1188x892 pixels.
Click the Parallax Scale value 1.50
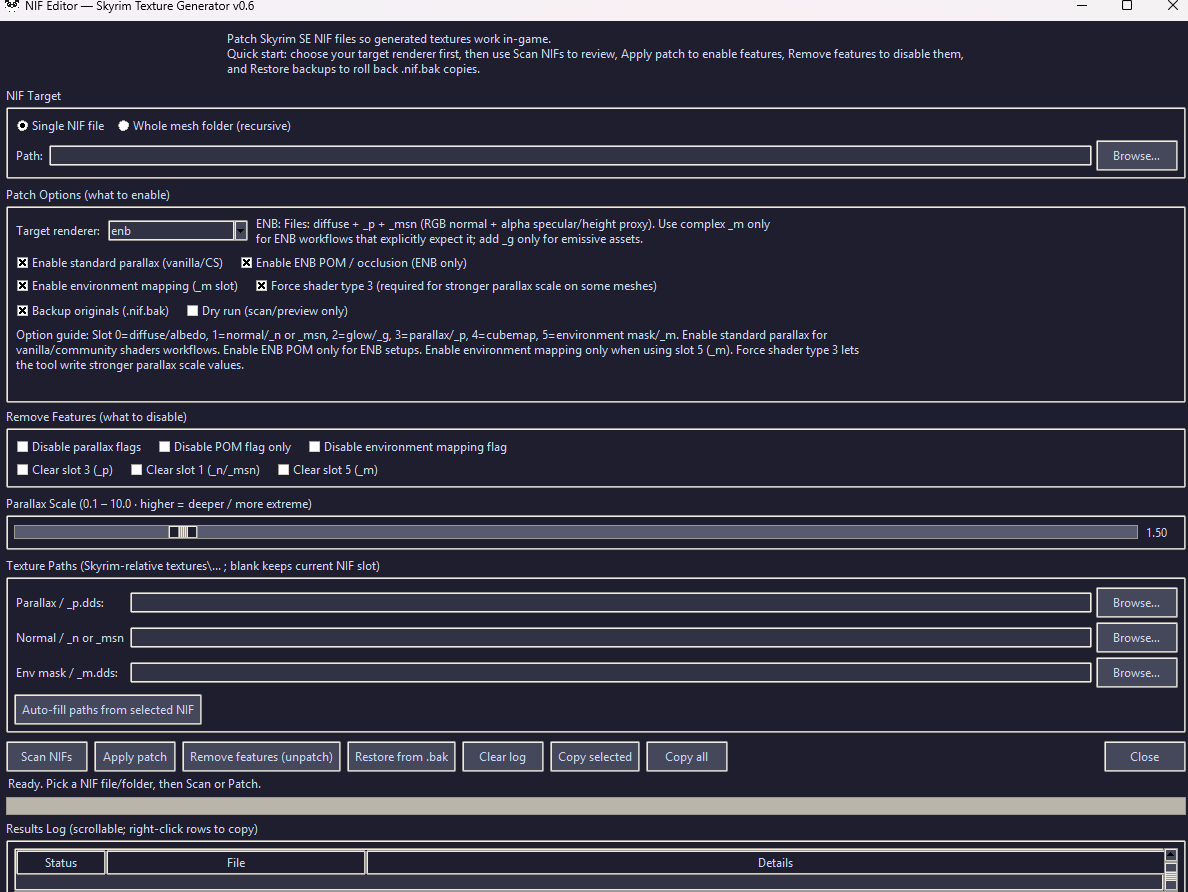coord(1156,533)
